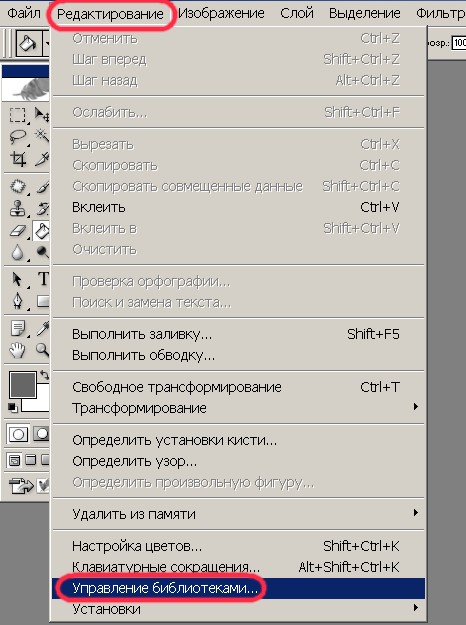The width and height of the screenshot is (466, 625).
Task: Switch to Standard mode editing
Action: (x=18, y=434)
